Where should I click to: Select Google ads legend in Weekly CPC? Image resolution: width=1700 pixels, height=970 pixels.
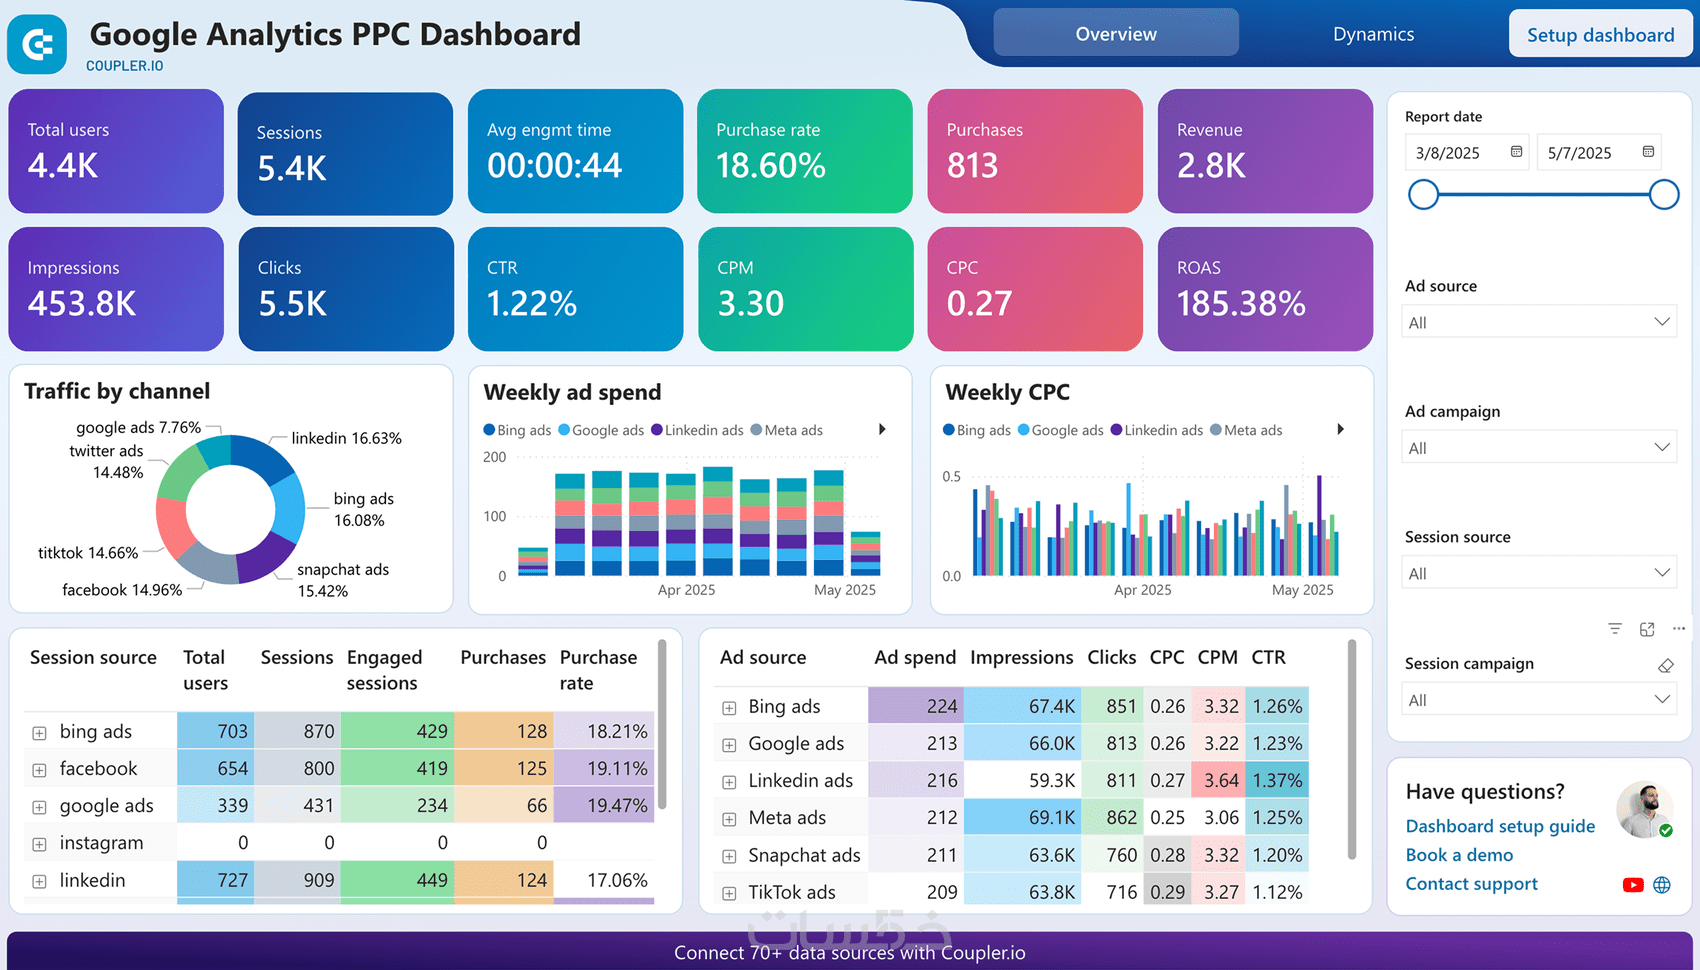[1061, 430]
